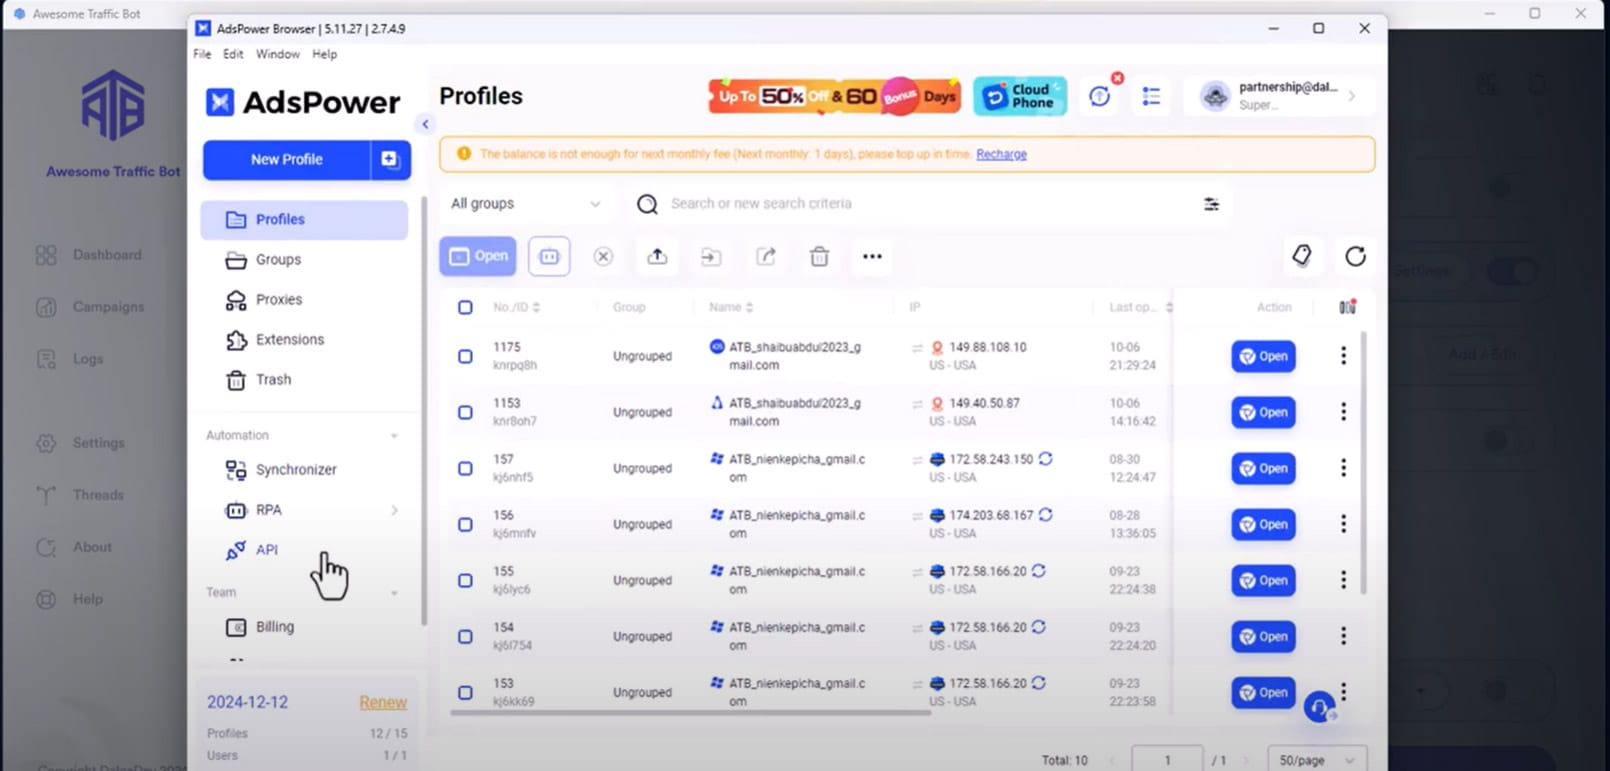The width and height of the screenshot is (1610, 771).
Task: Open the support headset chat icon
Action: 1319,707
